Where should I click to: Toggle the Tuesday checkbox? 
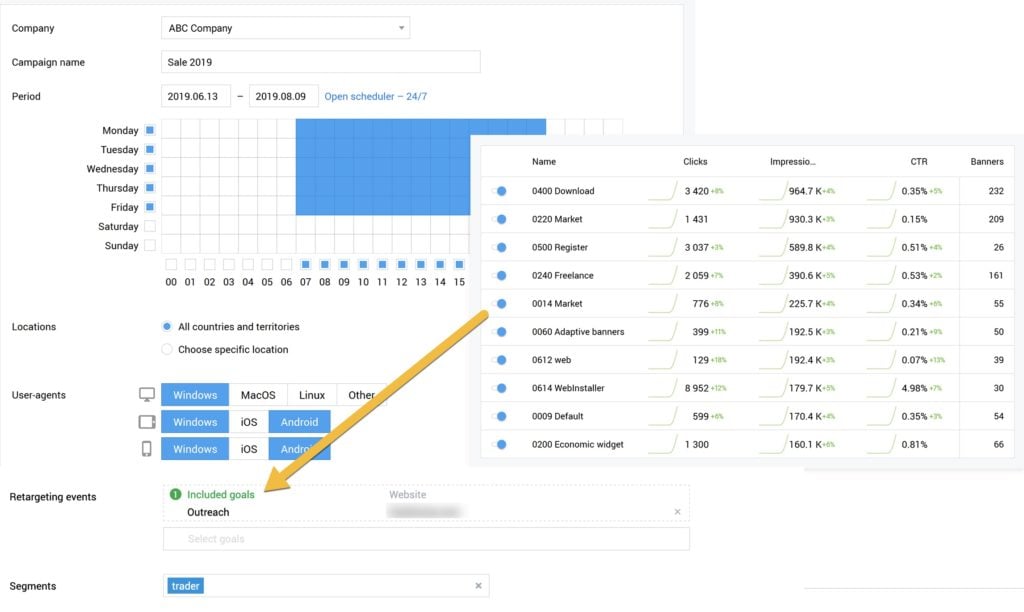pyautogui.click(x=150, y=150)
